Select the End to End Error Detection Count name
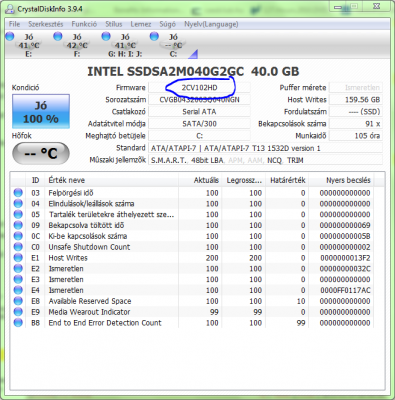Viewport: 395px width, 400px height. click(x=105, y=323)
